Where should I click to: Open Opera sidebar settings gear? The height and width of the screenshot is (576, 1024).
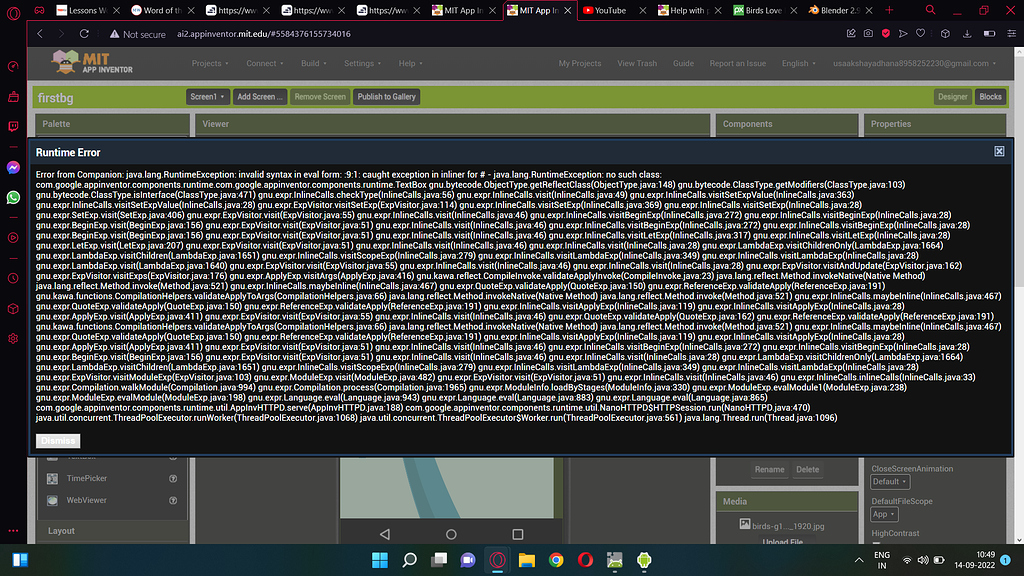(13, 338)
